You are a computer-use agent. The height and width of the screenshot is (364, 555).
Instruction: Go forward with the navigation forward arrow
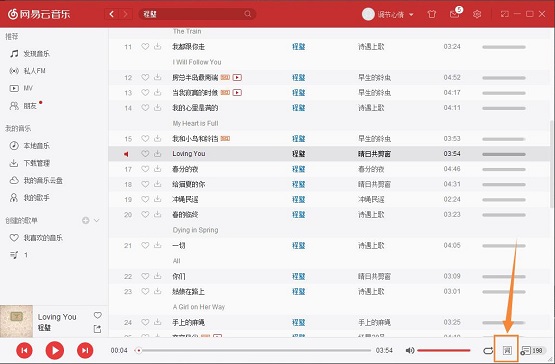(x=125, y=14)
